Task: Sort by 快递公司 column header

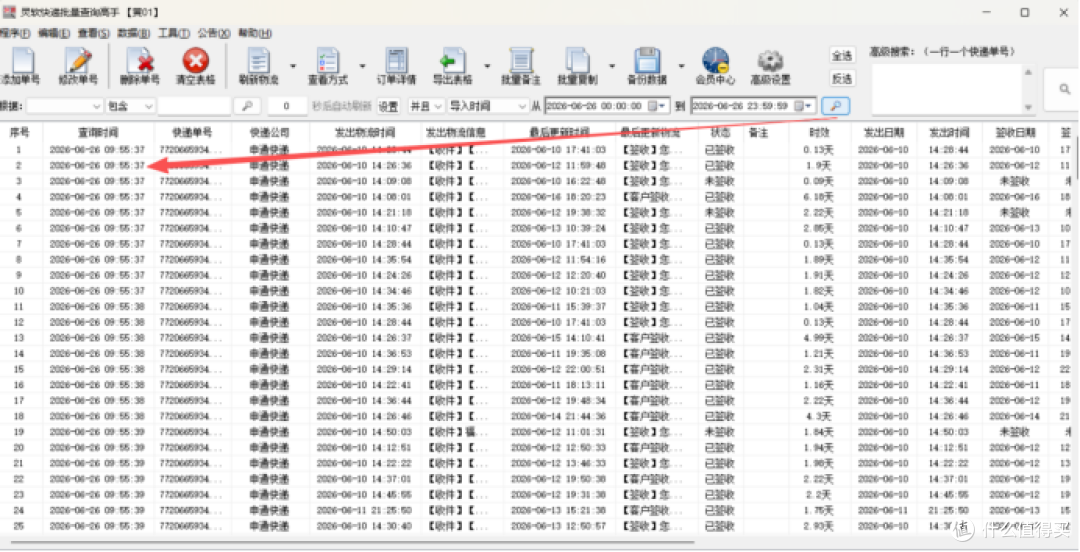Action: point(270,132)
